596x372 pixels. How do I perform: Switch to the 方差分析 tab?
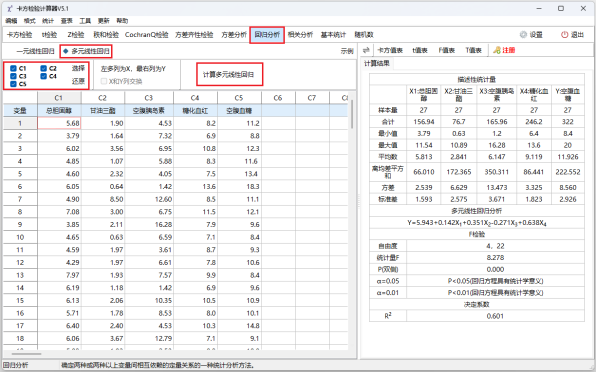pos(234,35)
